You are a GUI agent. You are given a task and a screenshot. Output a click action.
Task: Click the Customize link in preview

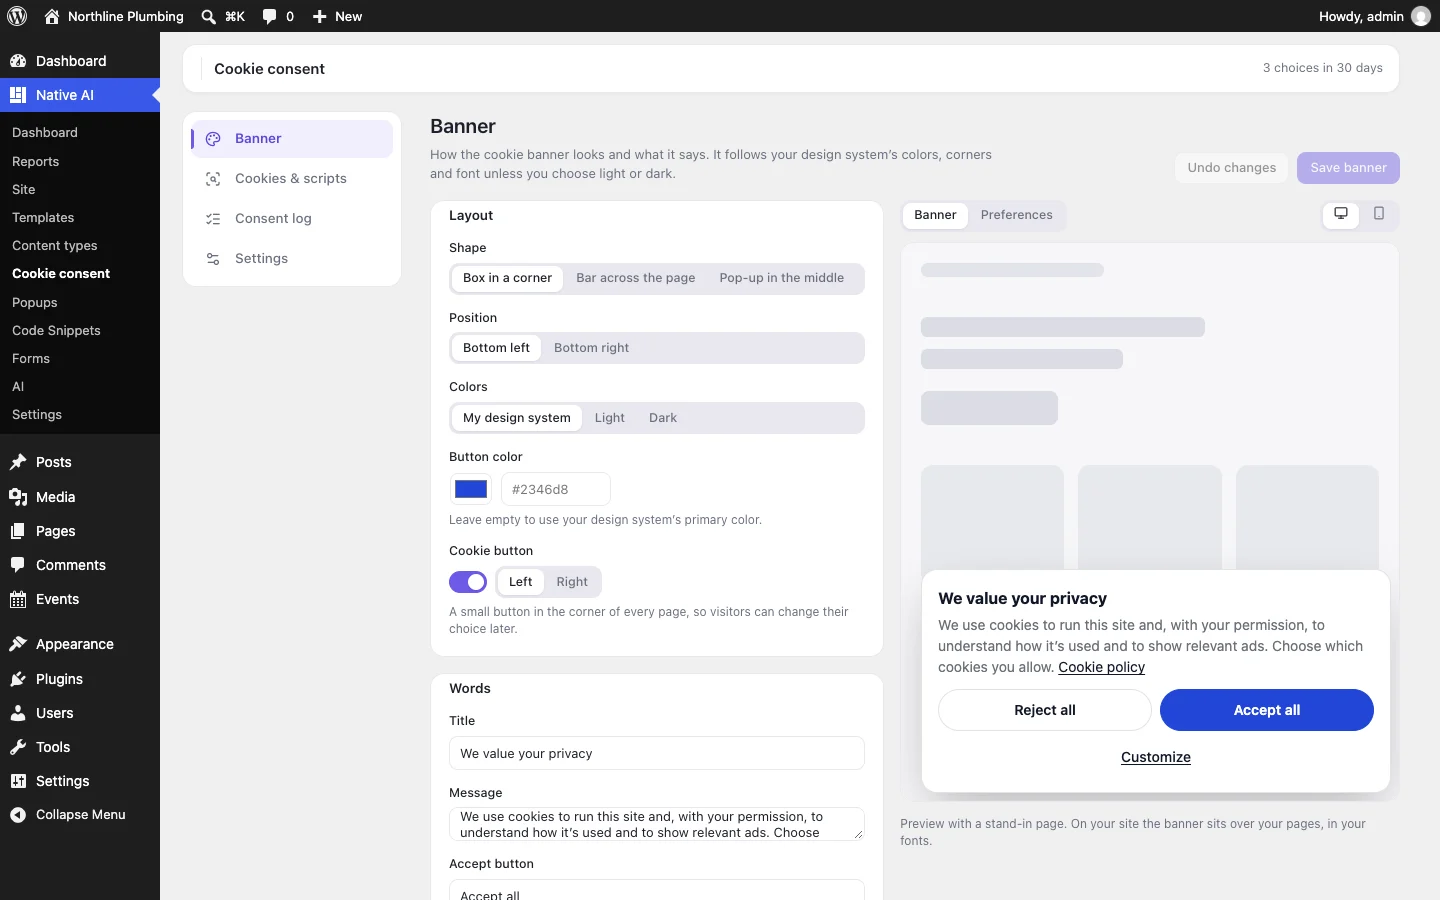click(x=1156, y=757)
